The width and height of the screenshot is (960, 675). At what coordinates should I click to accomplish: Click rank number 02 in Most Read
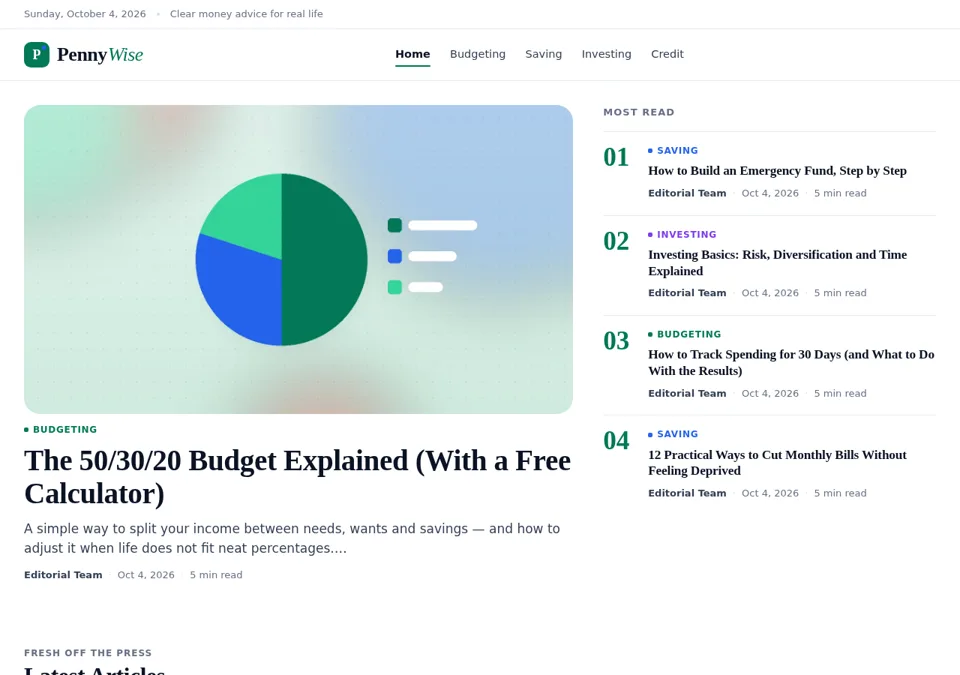pyautogui.click(x=616, y=241)
